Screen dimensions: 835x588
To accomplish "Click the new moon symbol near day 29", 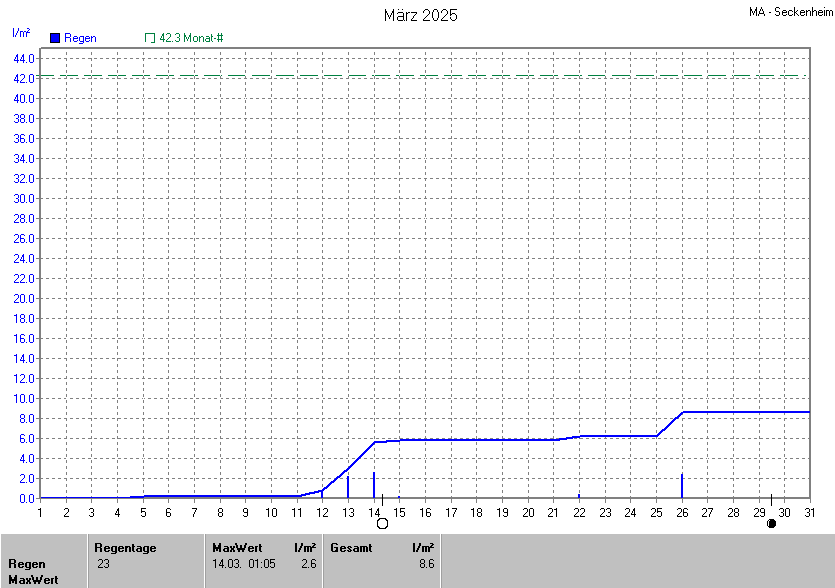I will point(771,523).
